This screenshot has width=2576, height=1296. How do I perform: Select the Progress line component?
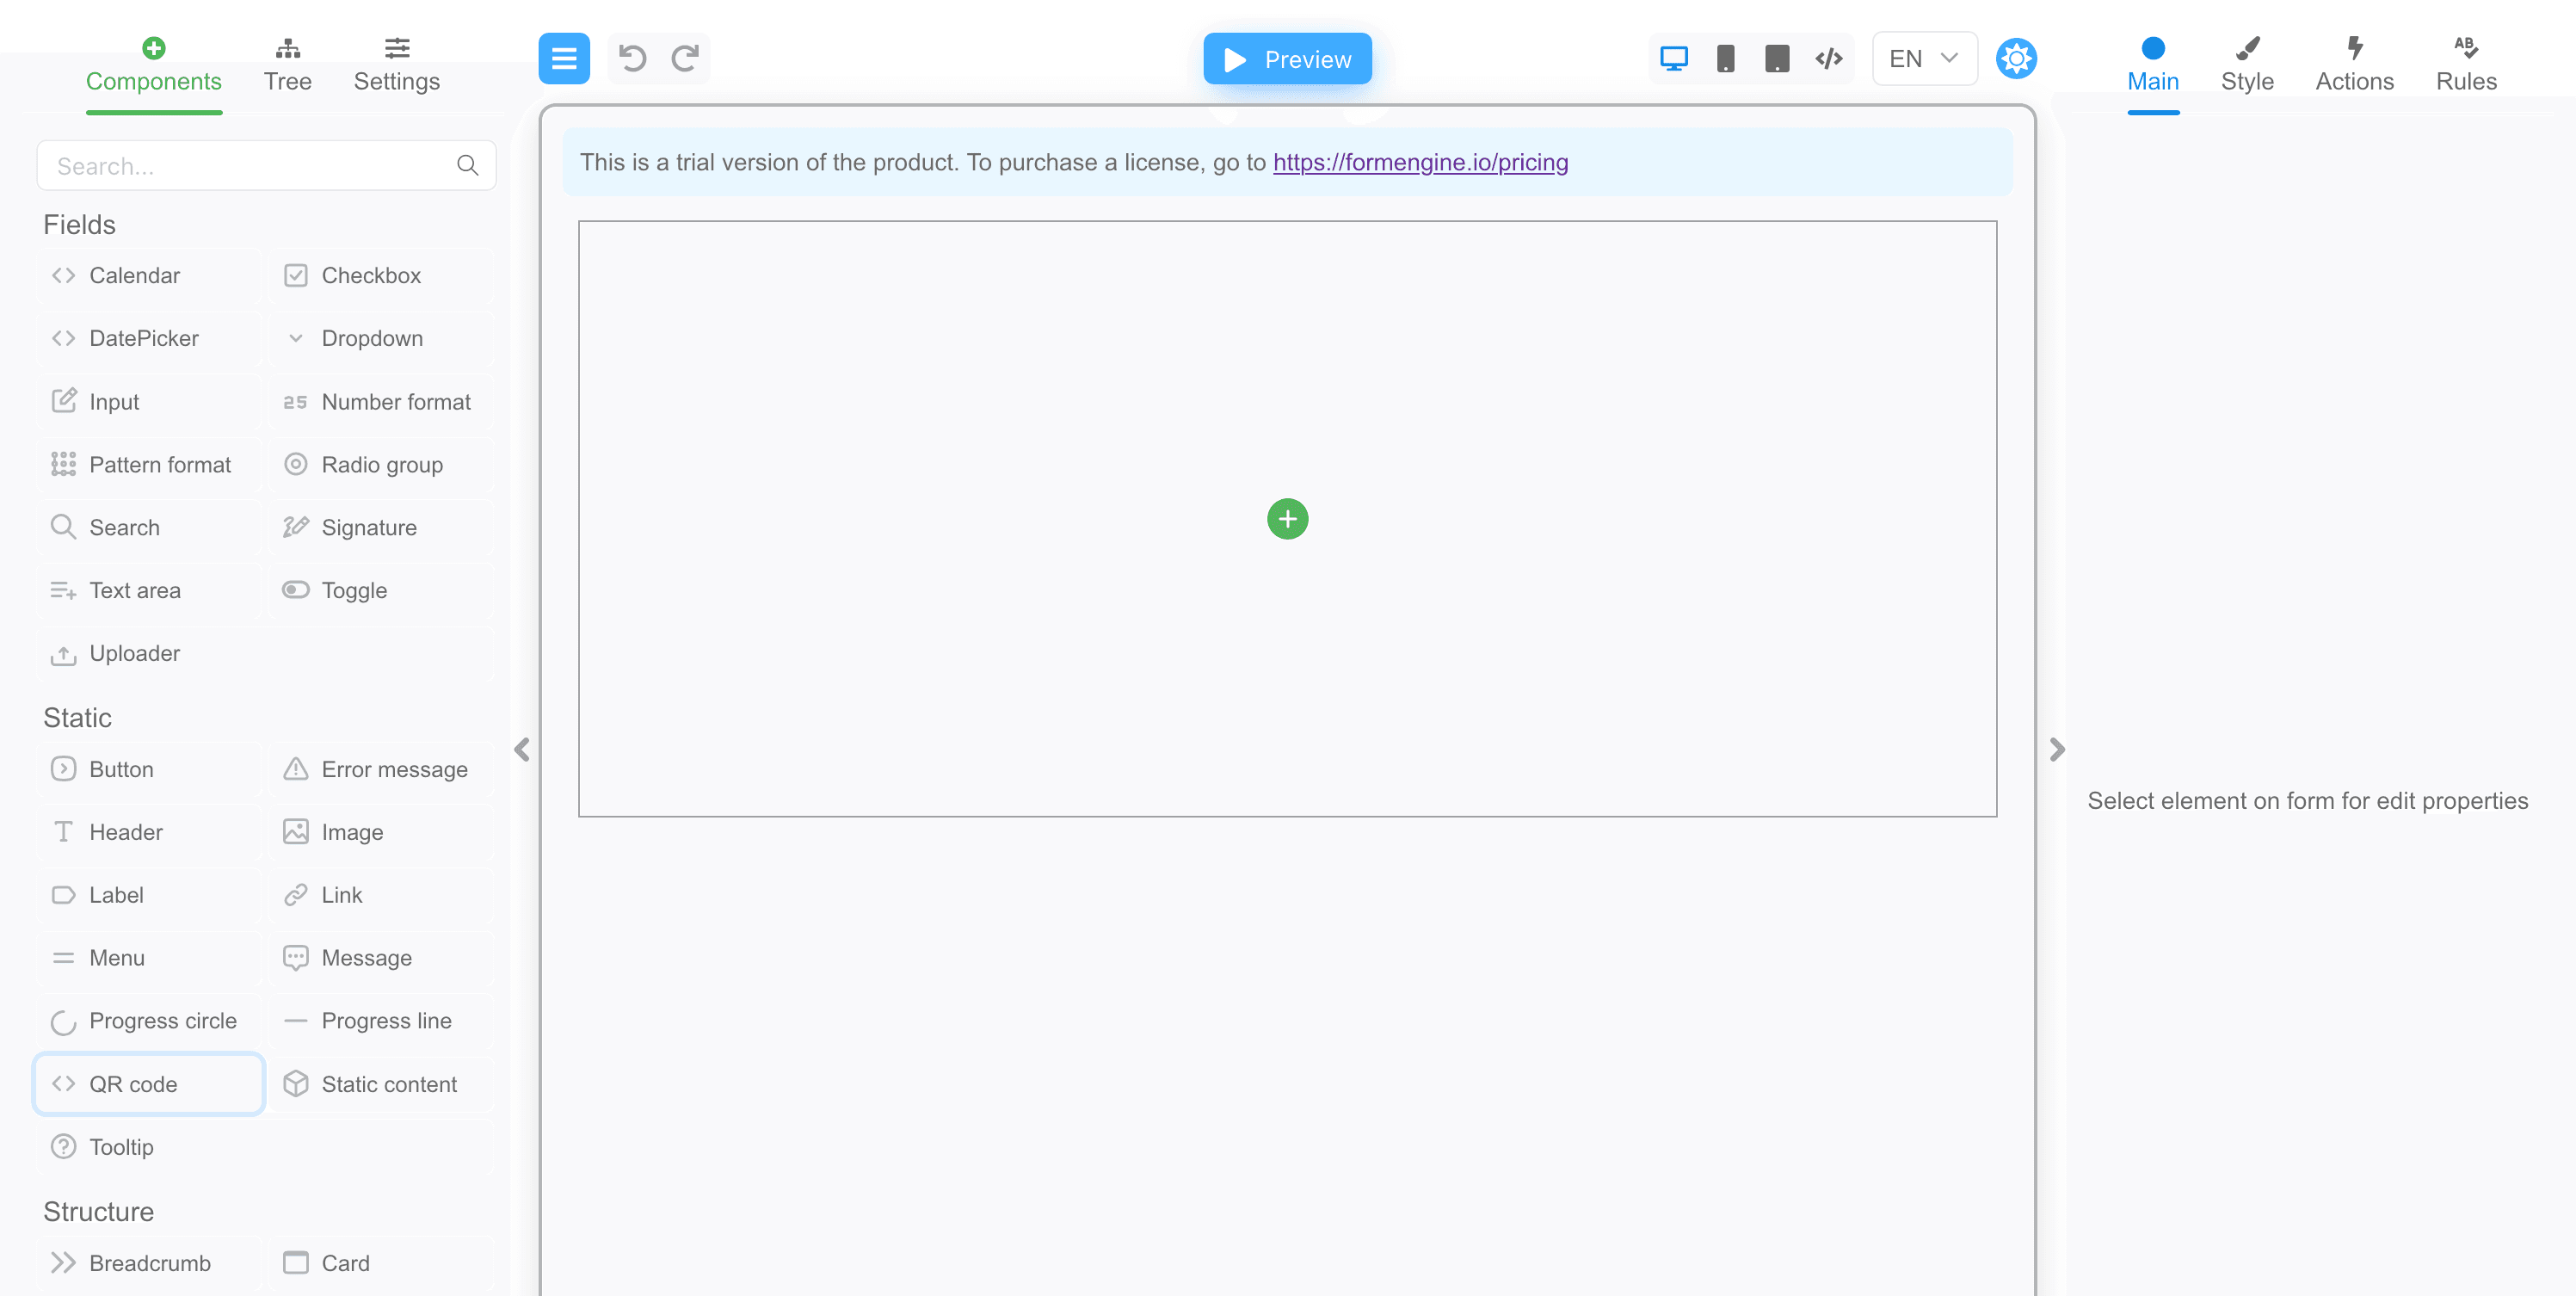pyautogui.click(x=386, y=1020)
